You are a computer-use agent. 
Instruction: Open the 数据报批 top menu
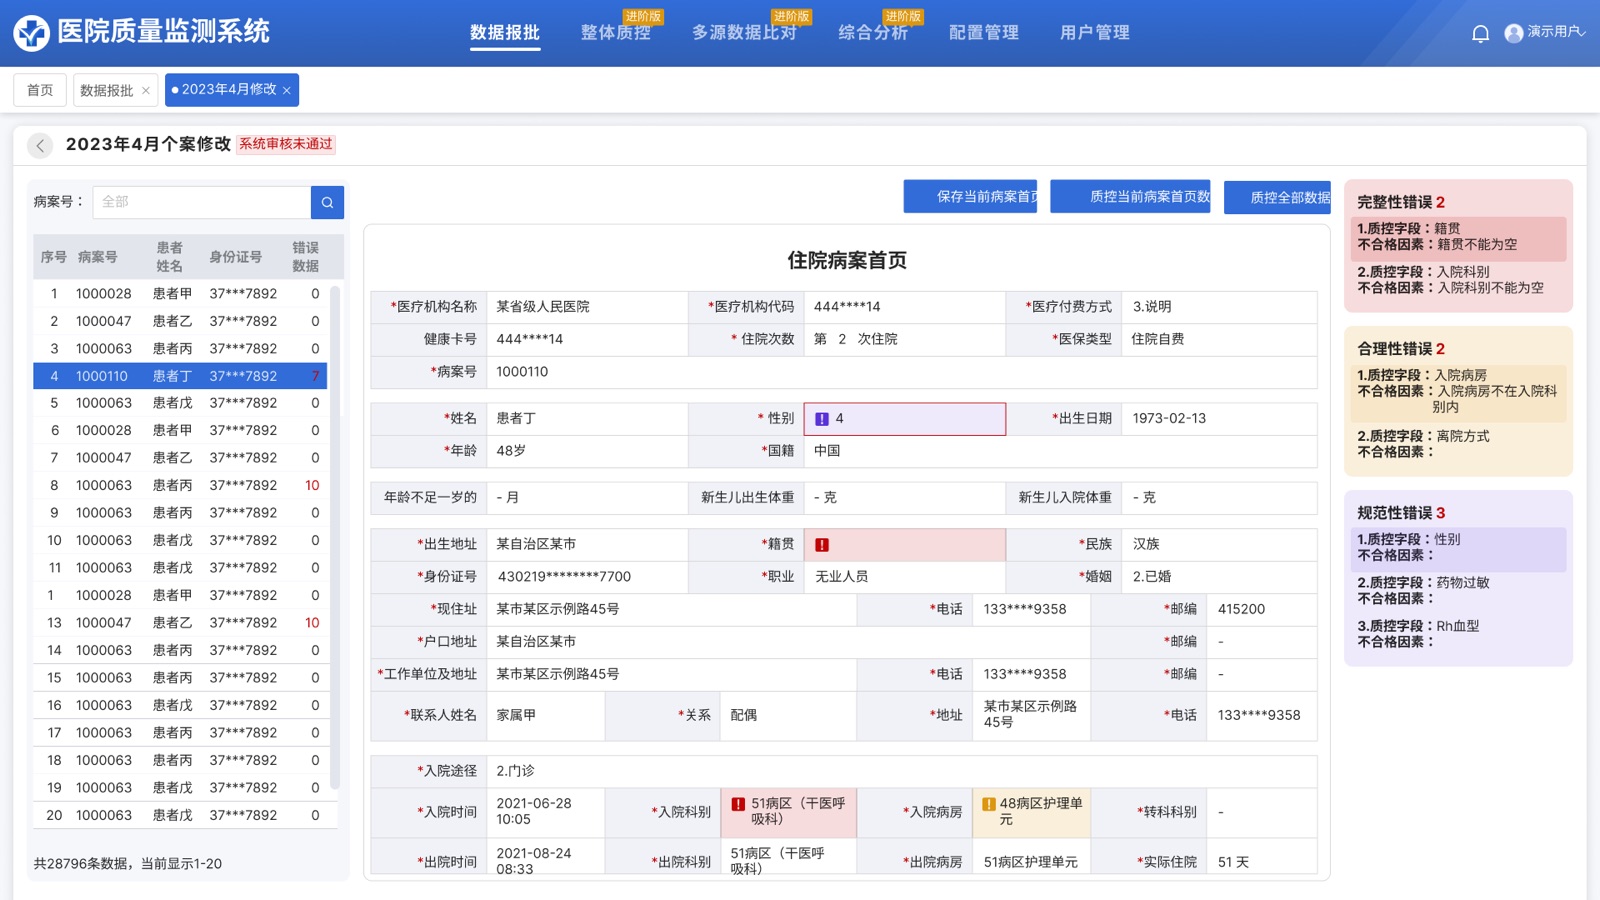(505, 33)
